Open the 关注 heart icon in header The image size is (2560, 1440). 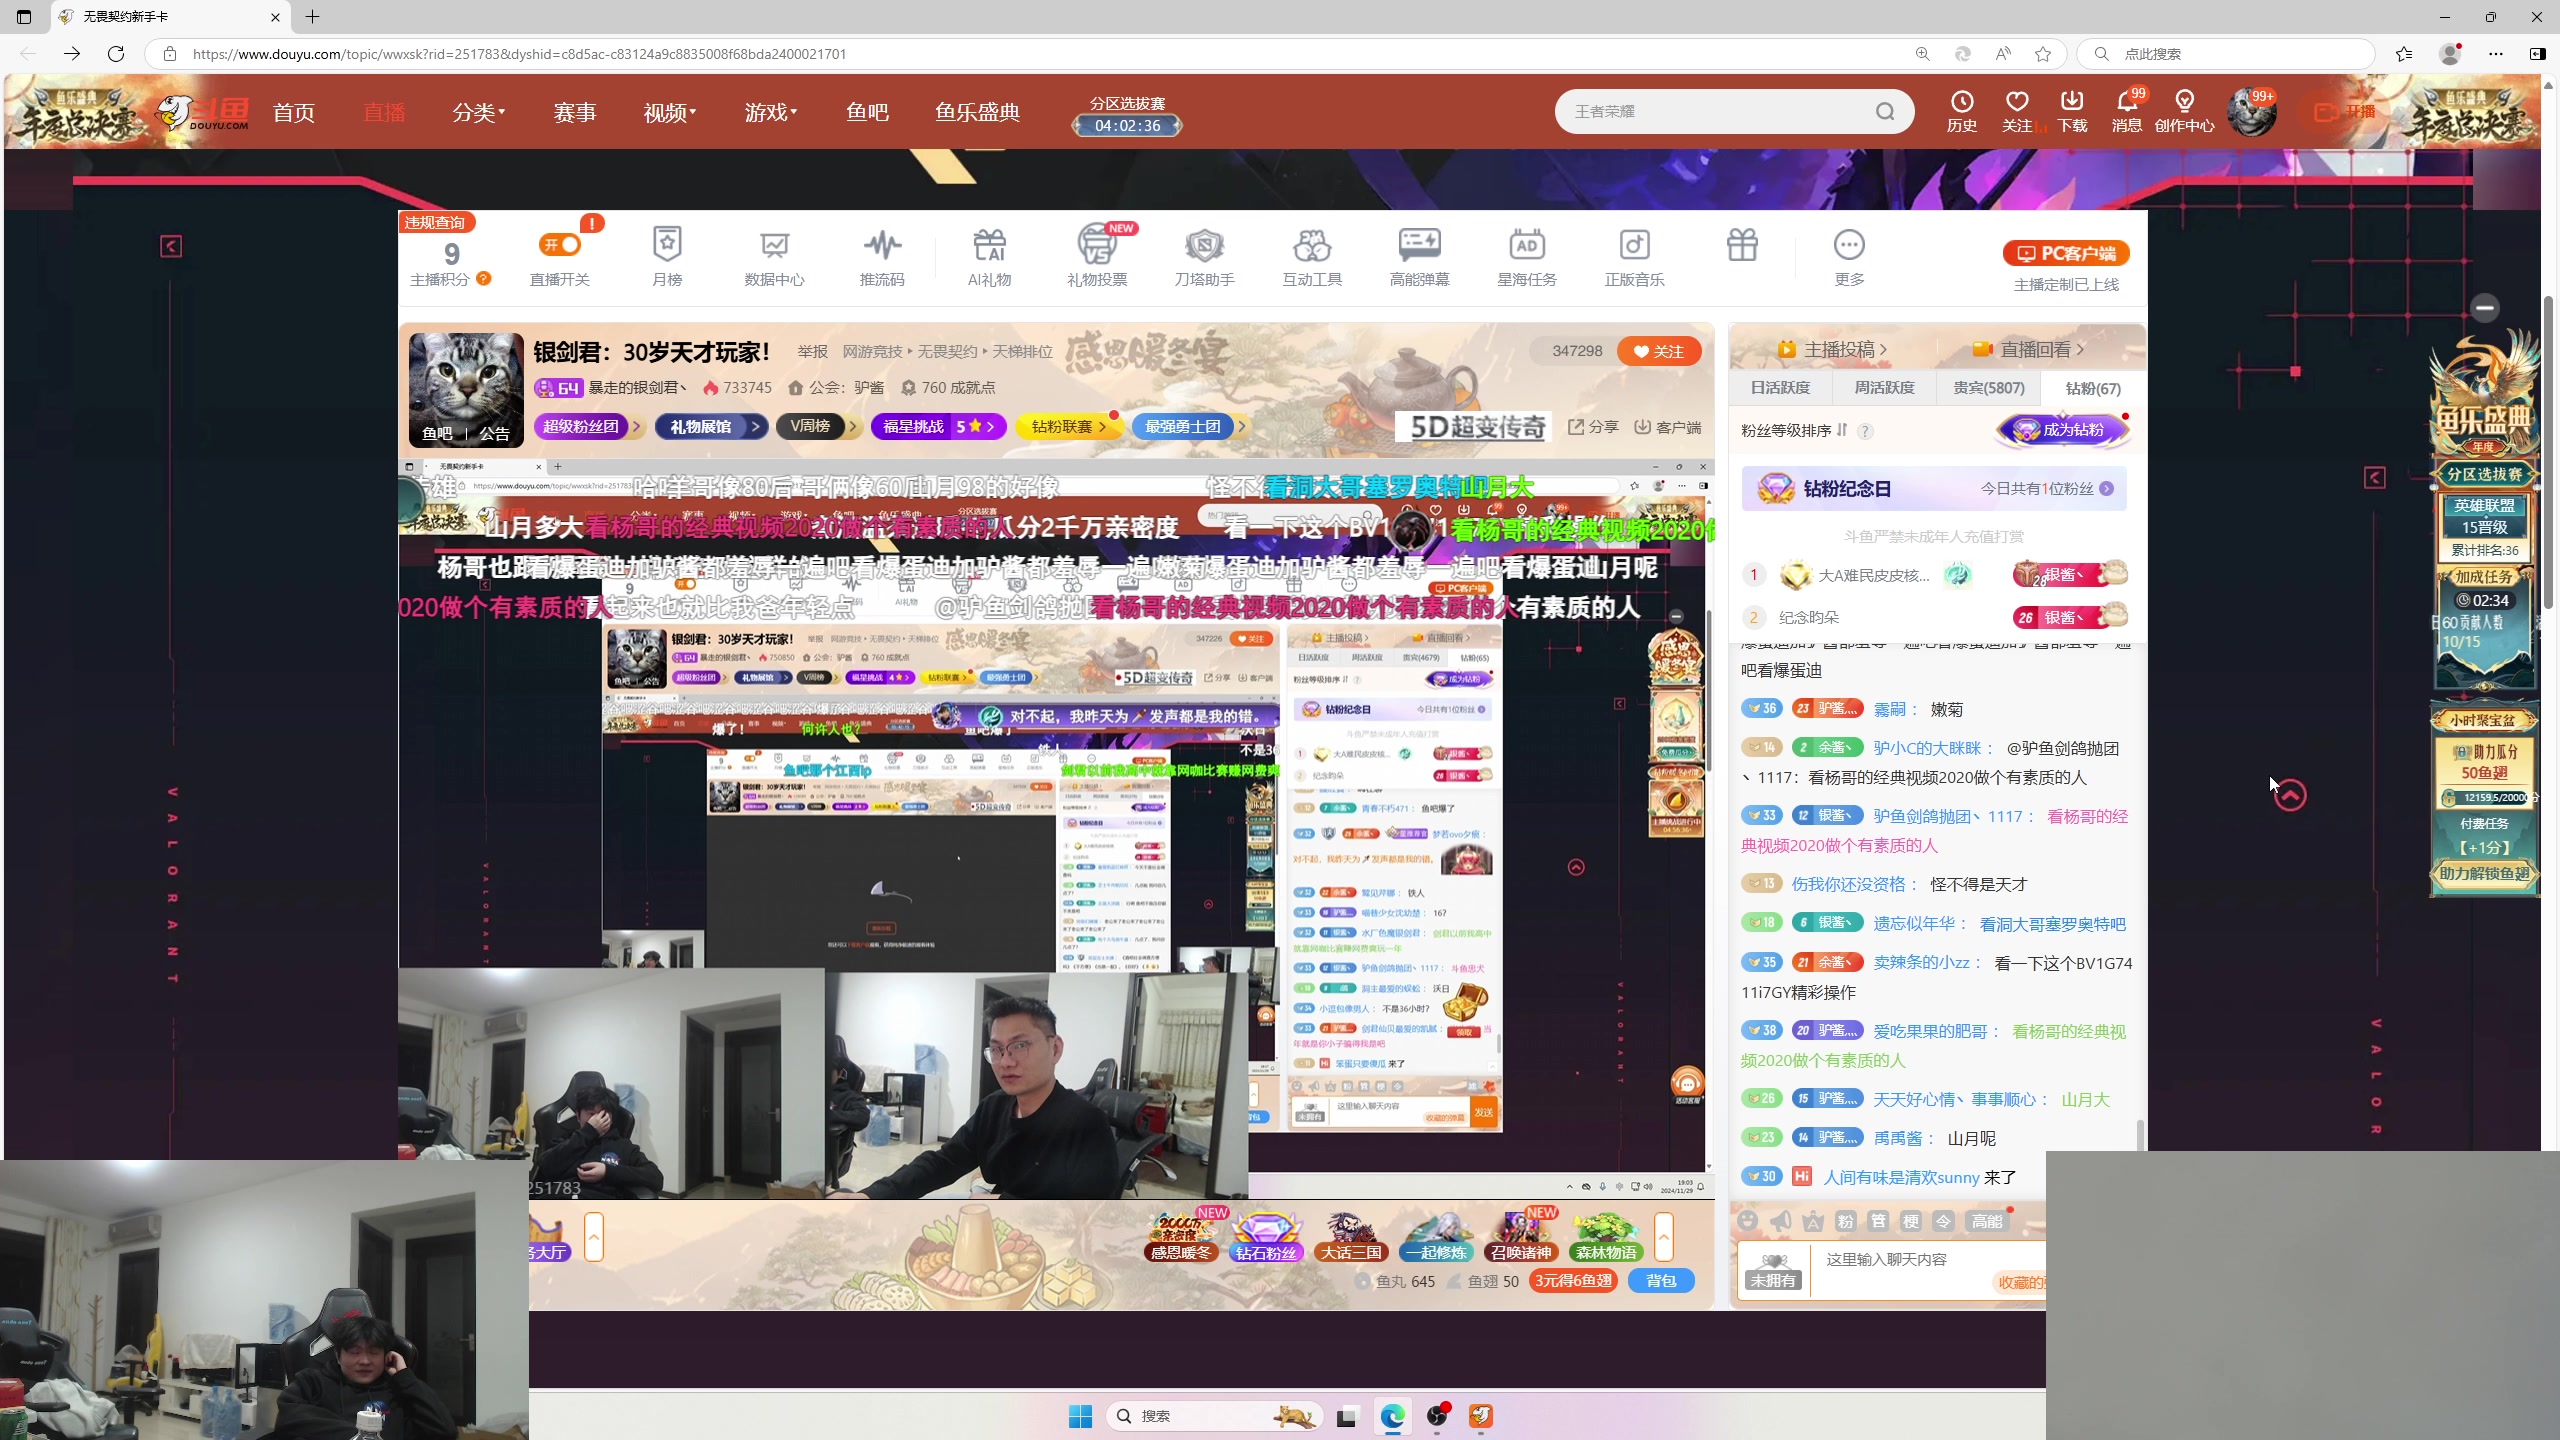2017,111
